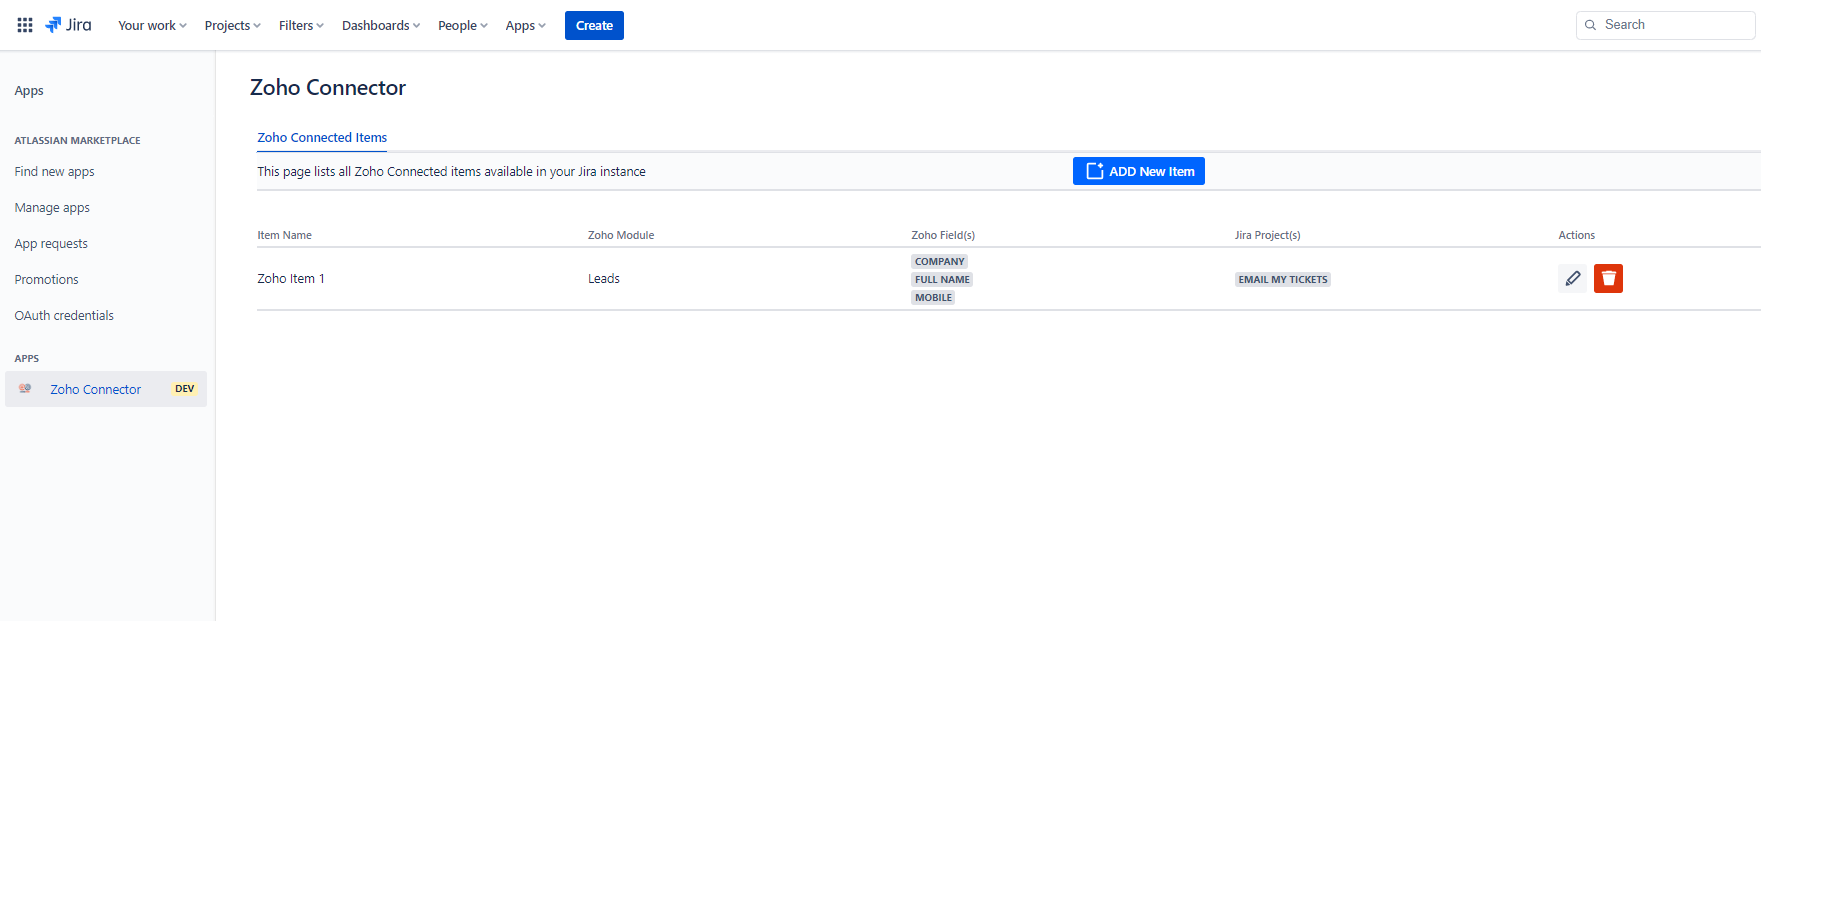Viewport: 1840px width, 900px height.
Task: Click the Zoho Item 1 name cell
Action: point(291,279)
